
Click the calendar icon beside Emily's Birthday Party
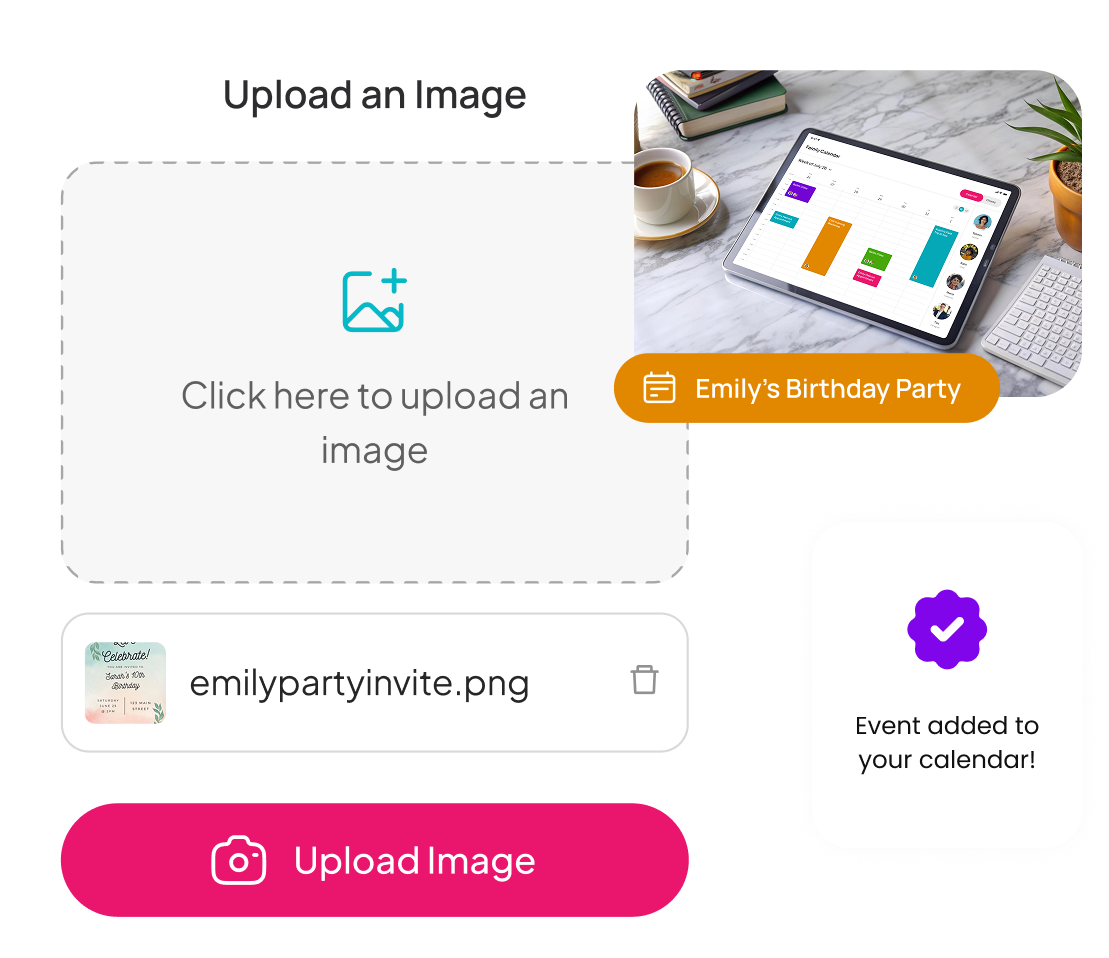(659, 388)
